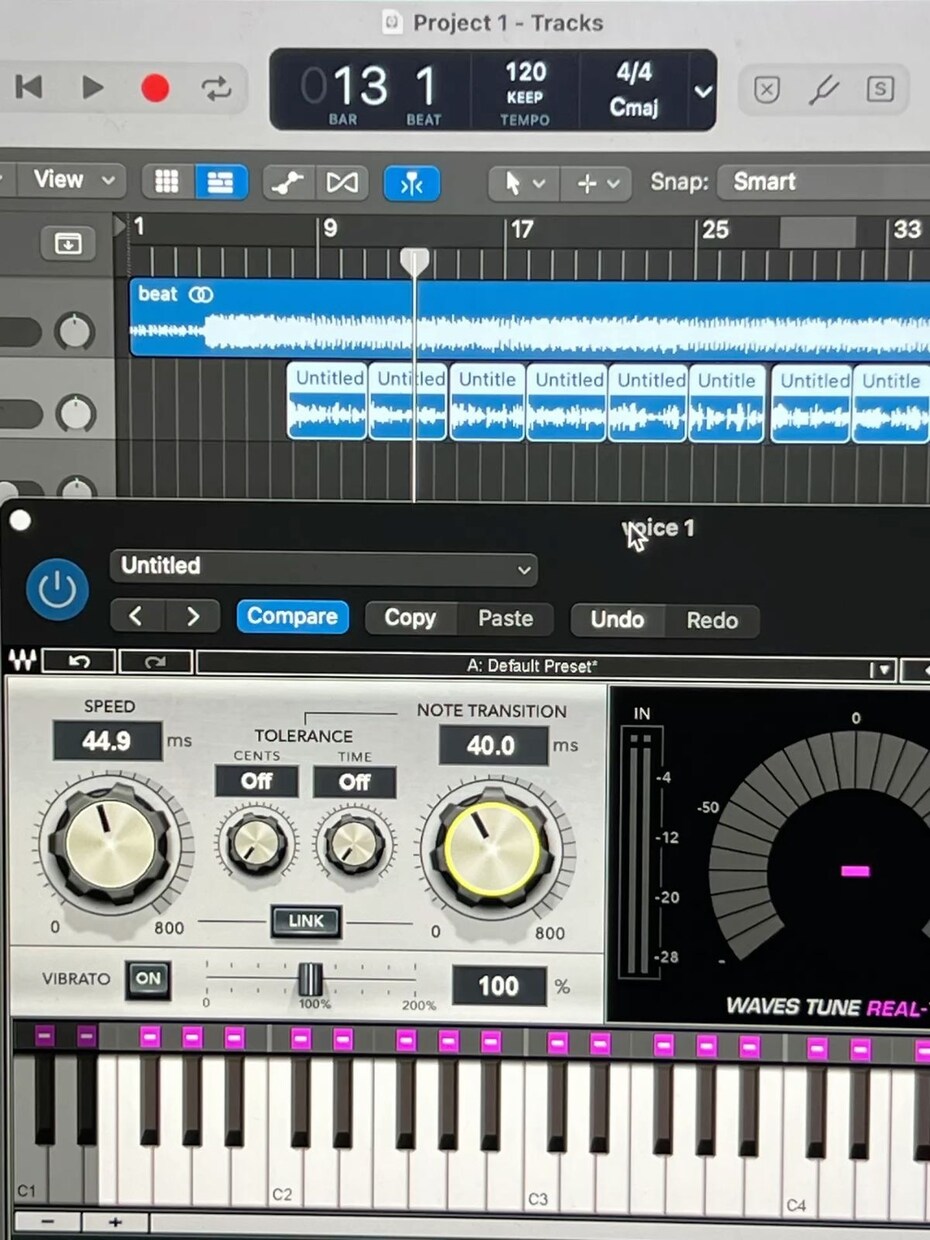The image size is (930, 1240).
Task: Click the plugin's redo arrow icon
Action: 155,660
